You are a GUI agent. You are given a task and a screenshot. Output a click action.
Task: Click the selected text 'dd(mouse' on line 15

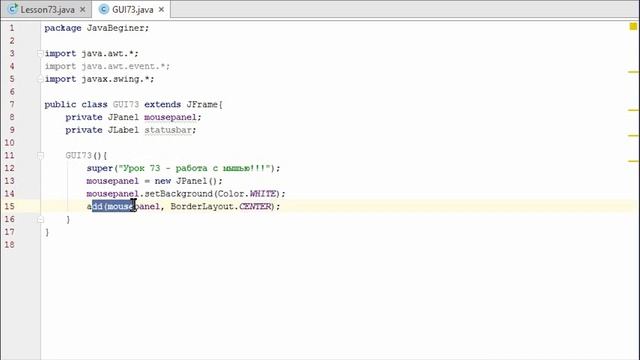(x=113, y=207)
